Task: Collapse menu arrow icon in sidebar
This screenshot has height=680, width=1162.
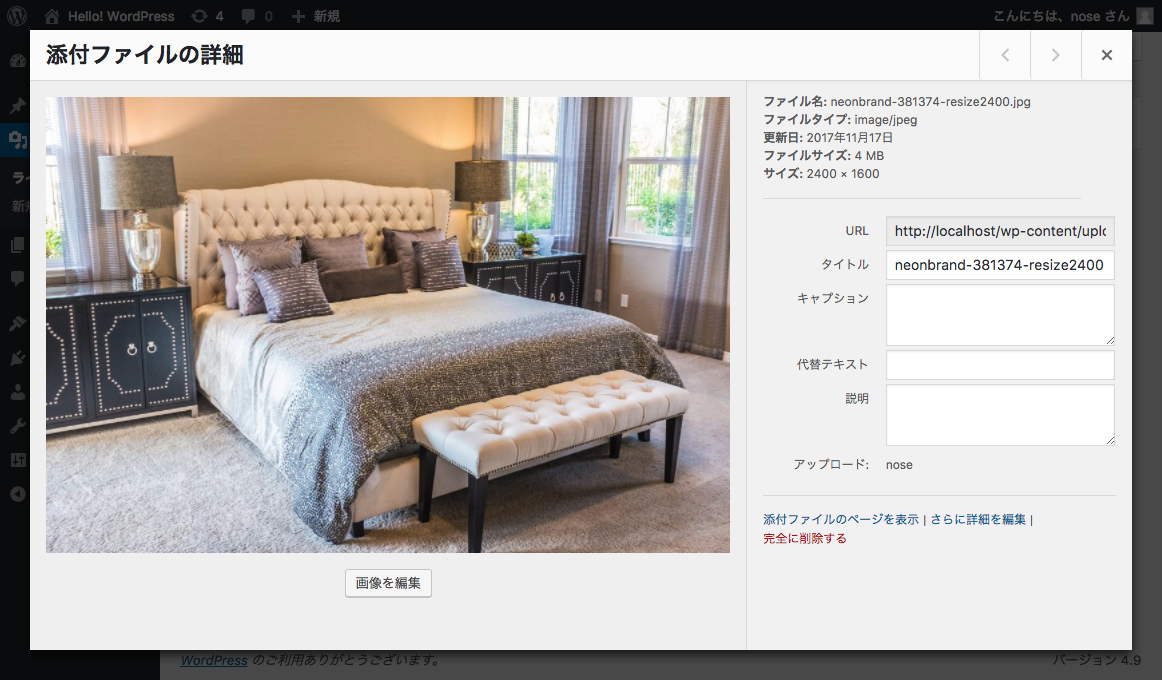Action: pos(18,494)
